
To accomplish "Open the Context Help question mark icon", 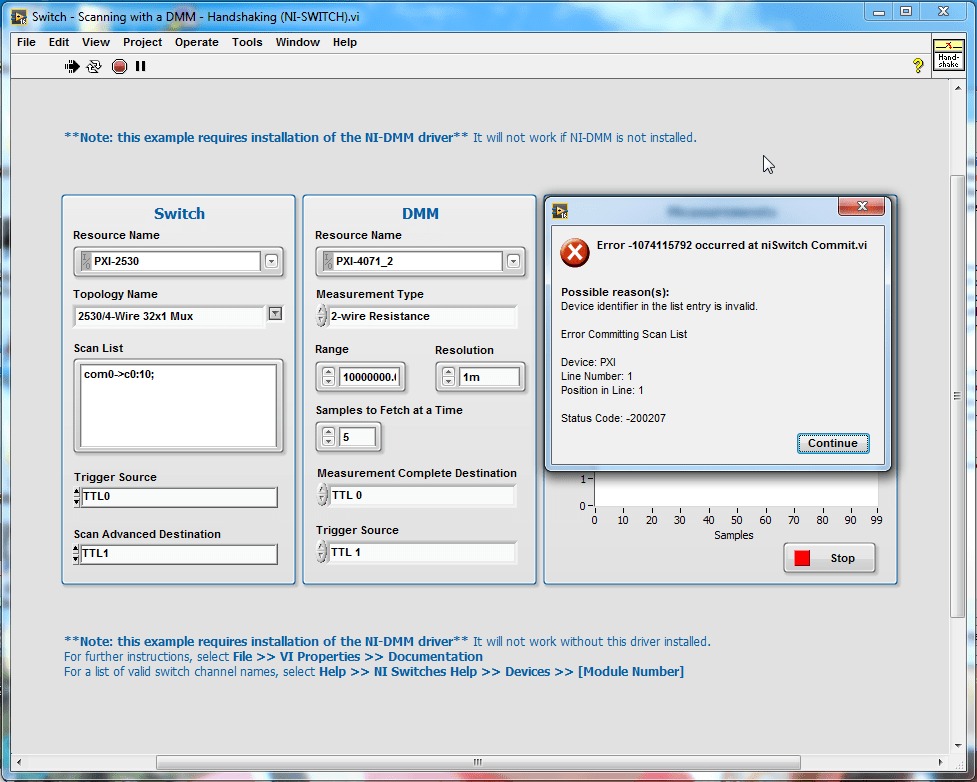I will point(918,65).
